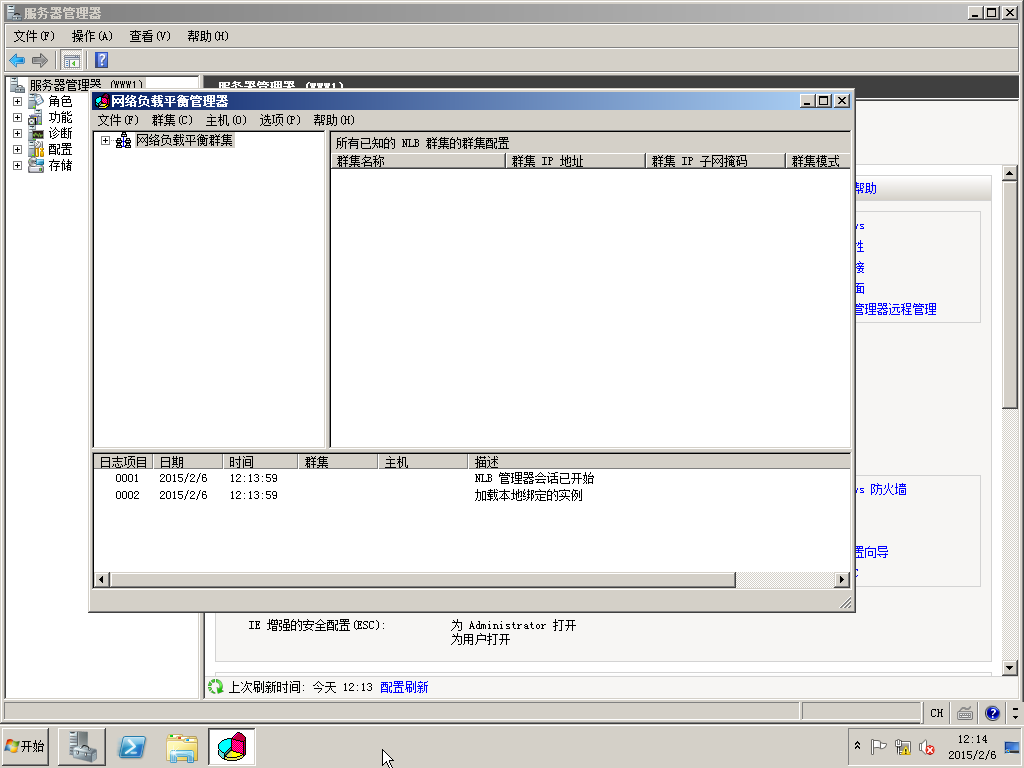Viewport: 1024px width, 768px height.
Task: Open 帮助(H) menu in NLB manager
Action: tap(334, 120)
